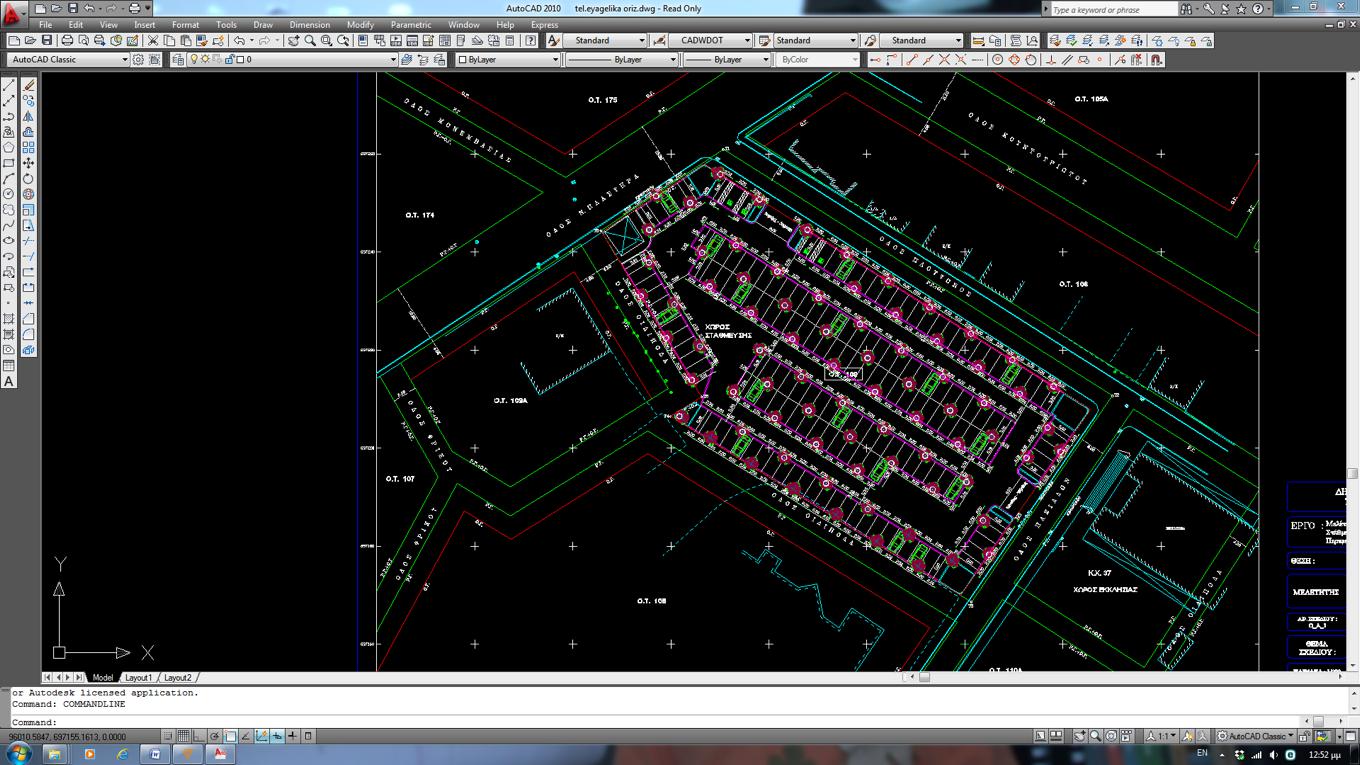Select the Multiline Text tool
The width and height of the screenshot is (1360, 765).
click(x=9, y=381)
